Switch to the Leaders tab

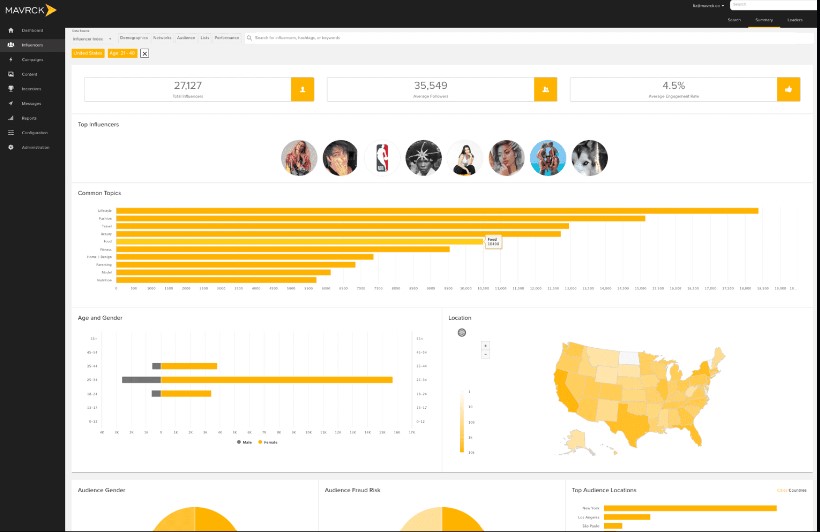pos(795,19)
